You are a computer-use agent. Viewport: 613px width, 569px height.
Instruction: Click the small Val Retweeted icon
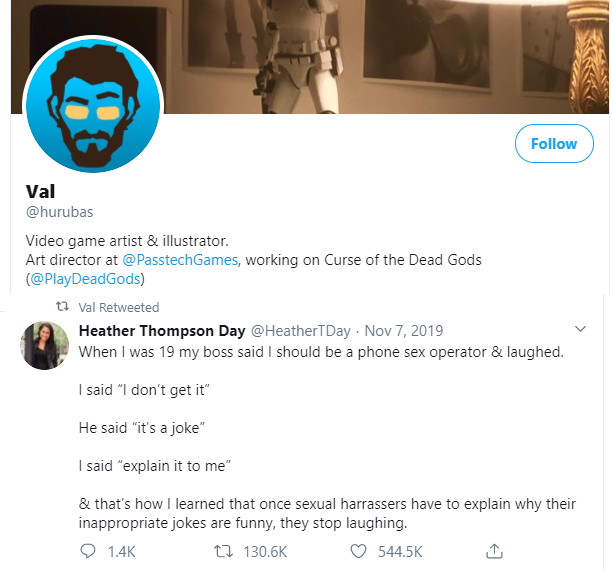pyautogui.click(x=60, y=308)
